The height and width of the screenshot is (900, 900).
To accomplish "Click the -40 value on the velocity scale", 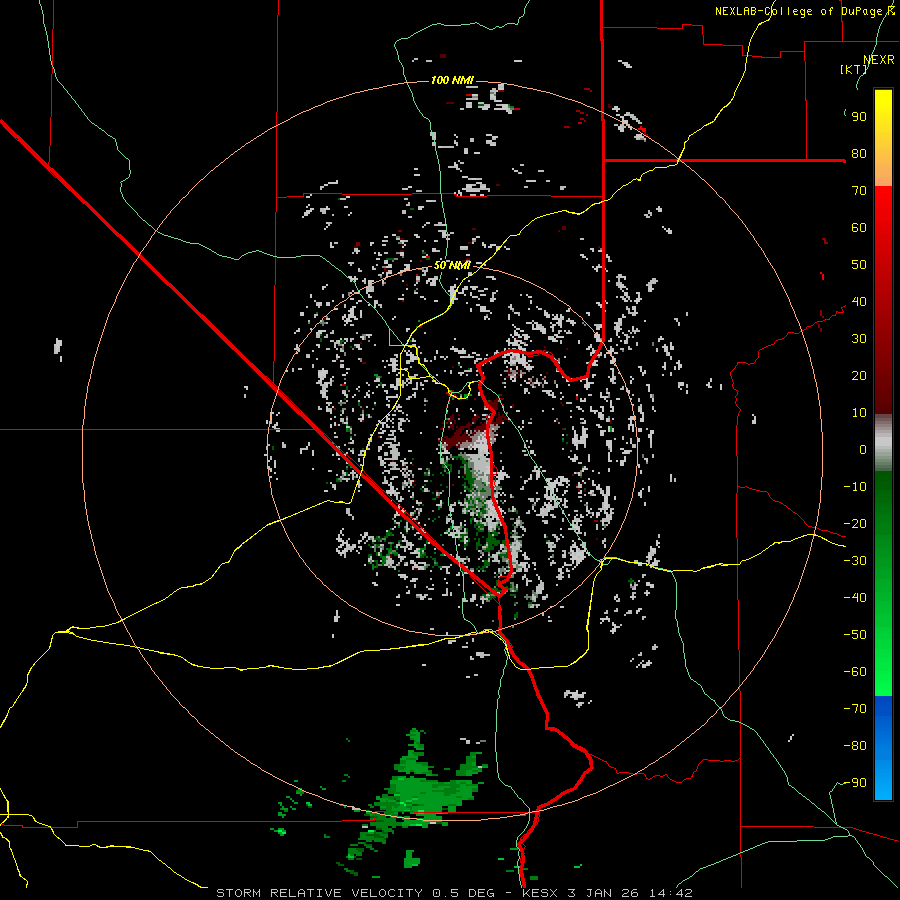I will pyautogui.click(x=855, y=598).
